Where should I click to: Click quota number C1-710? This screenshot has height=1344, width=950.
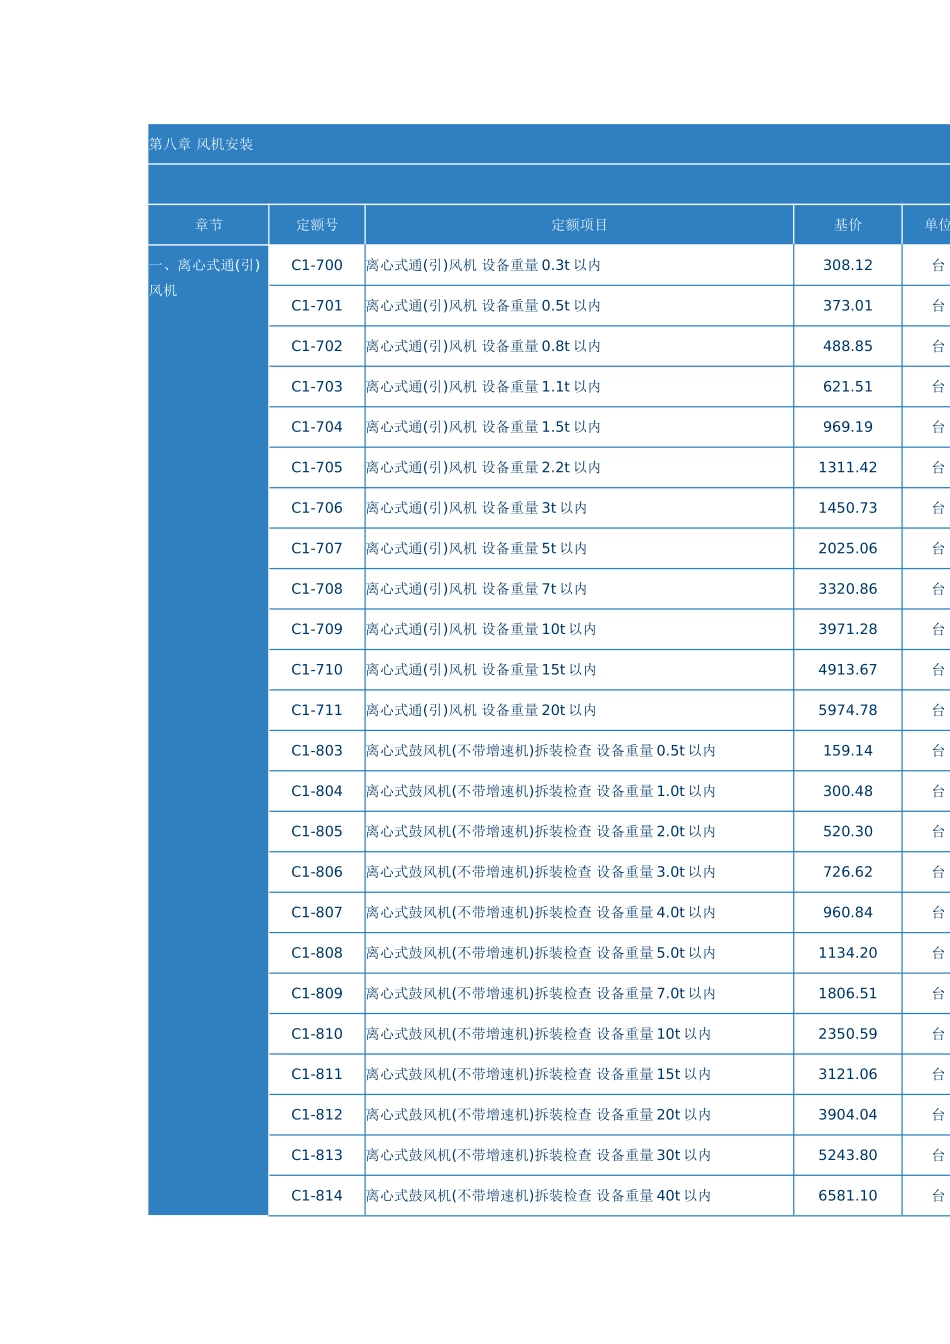point(317,670)
